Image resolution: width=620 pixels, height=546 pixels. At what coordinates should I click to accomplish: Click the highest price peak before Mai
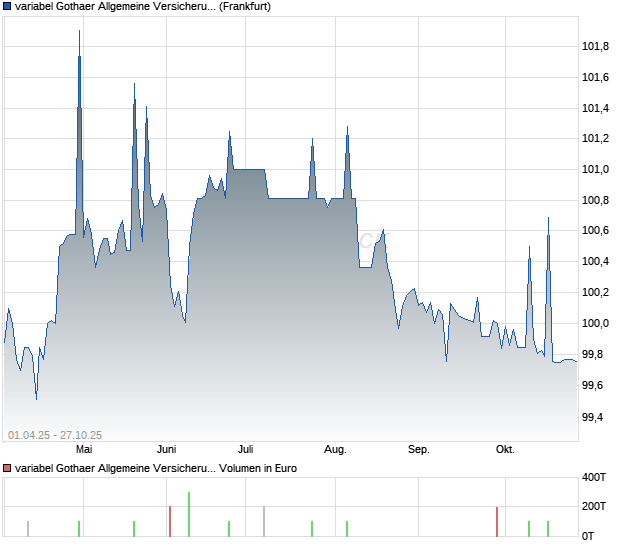[x=79, y=31]
